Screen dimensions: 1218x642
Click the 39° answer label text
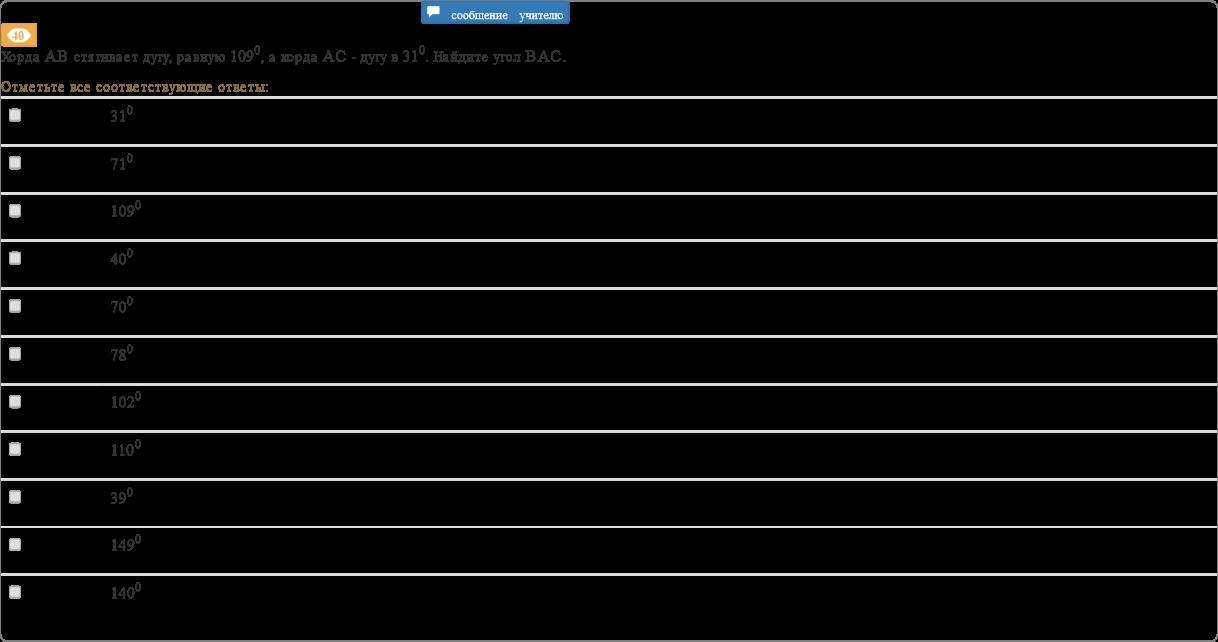click(121, 497)
